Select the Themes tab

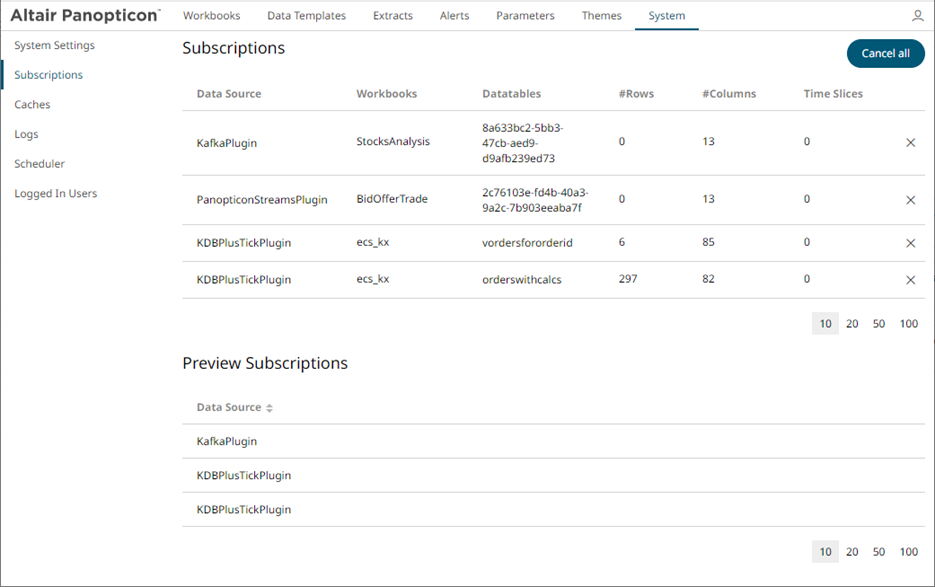(601, 16)
